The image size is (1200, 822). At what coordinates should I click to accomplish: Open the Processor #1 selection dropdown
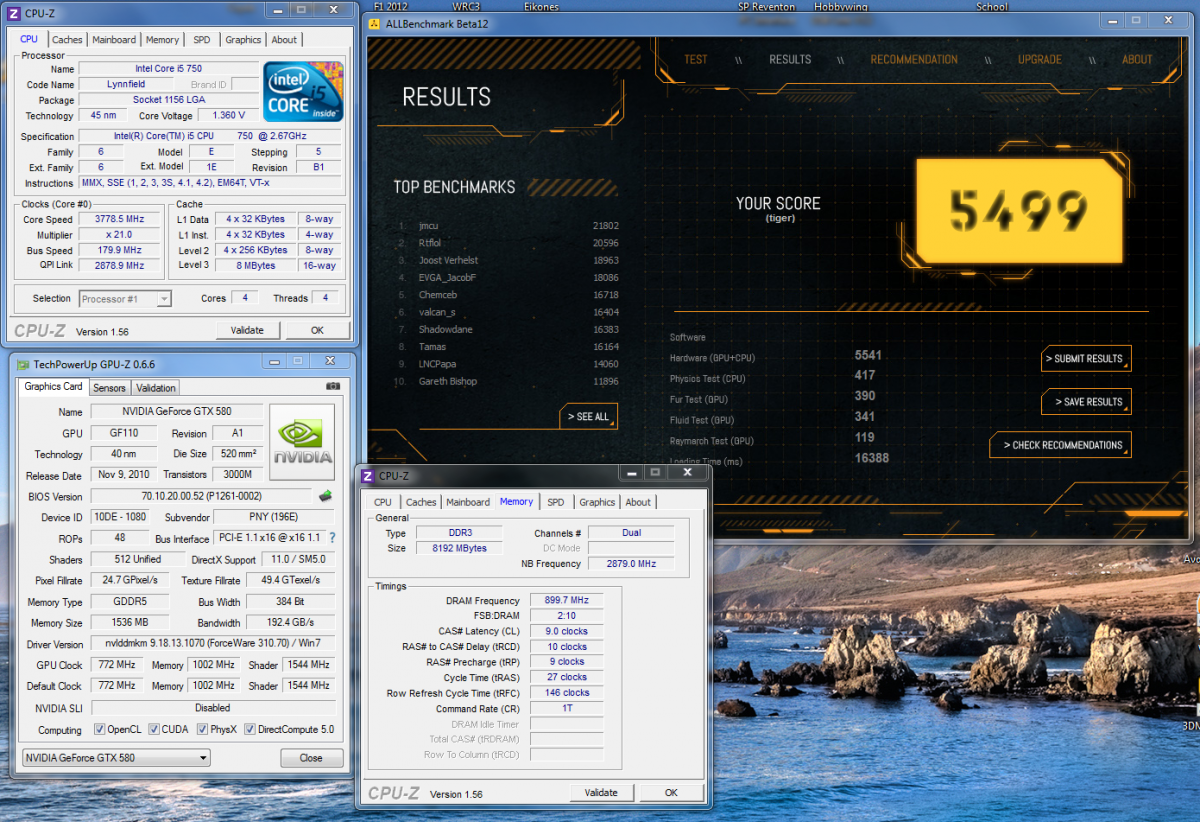125,299
